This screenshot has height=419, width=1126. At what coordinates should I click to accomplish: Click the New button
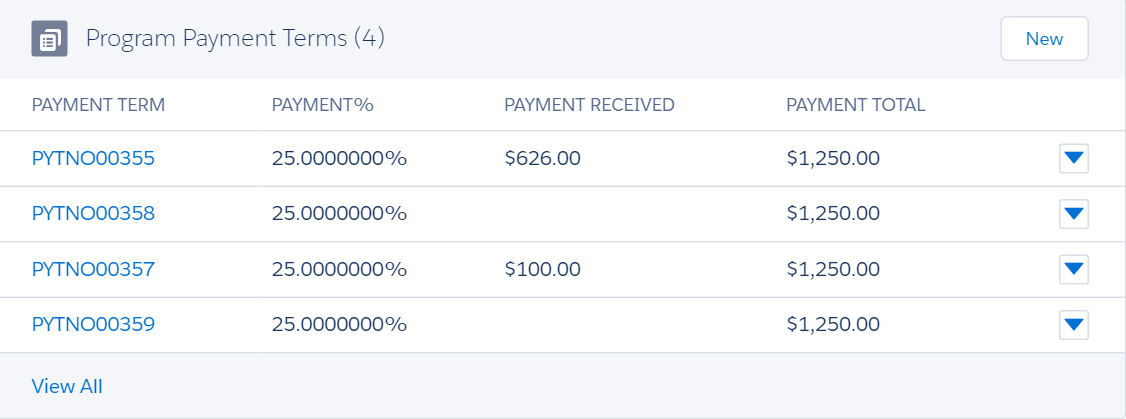coord(1044,39)
